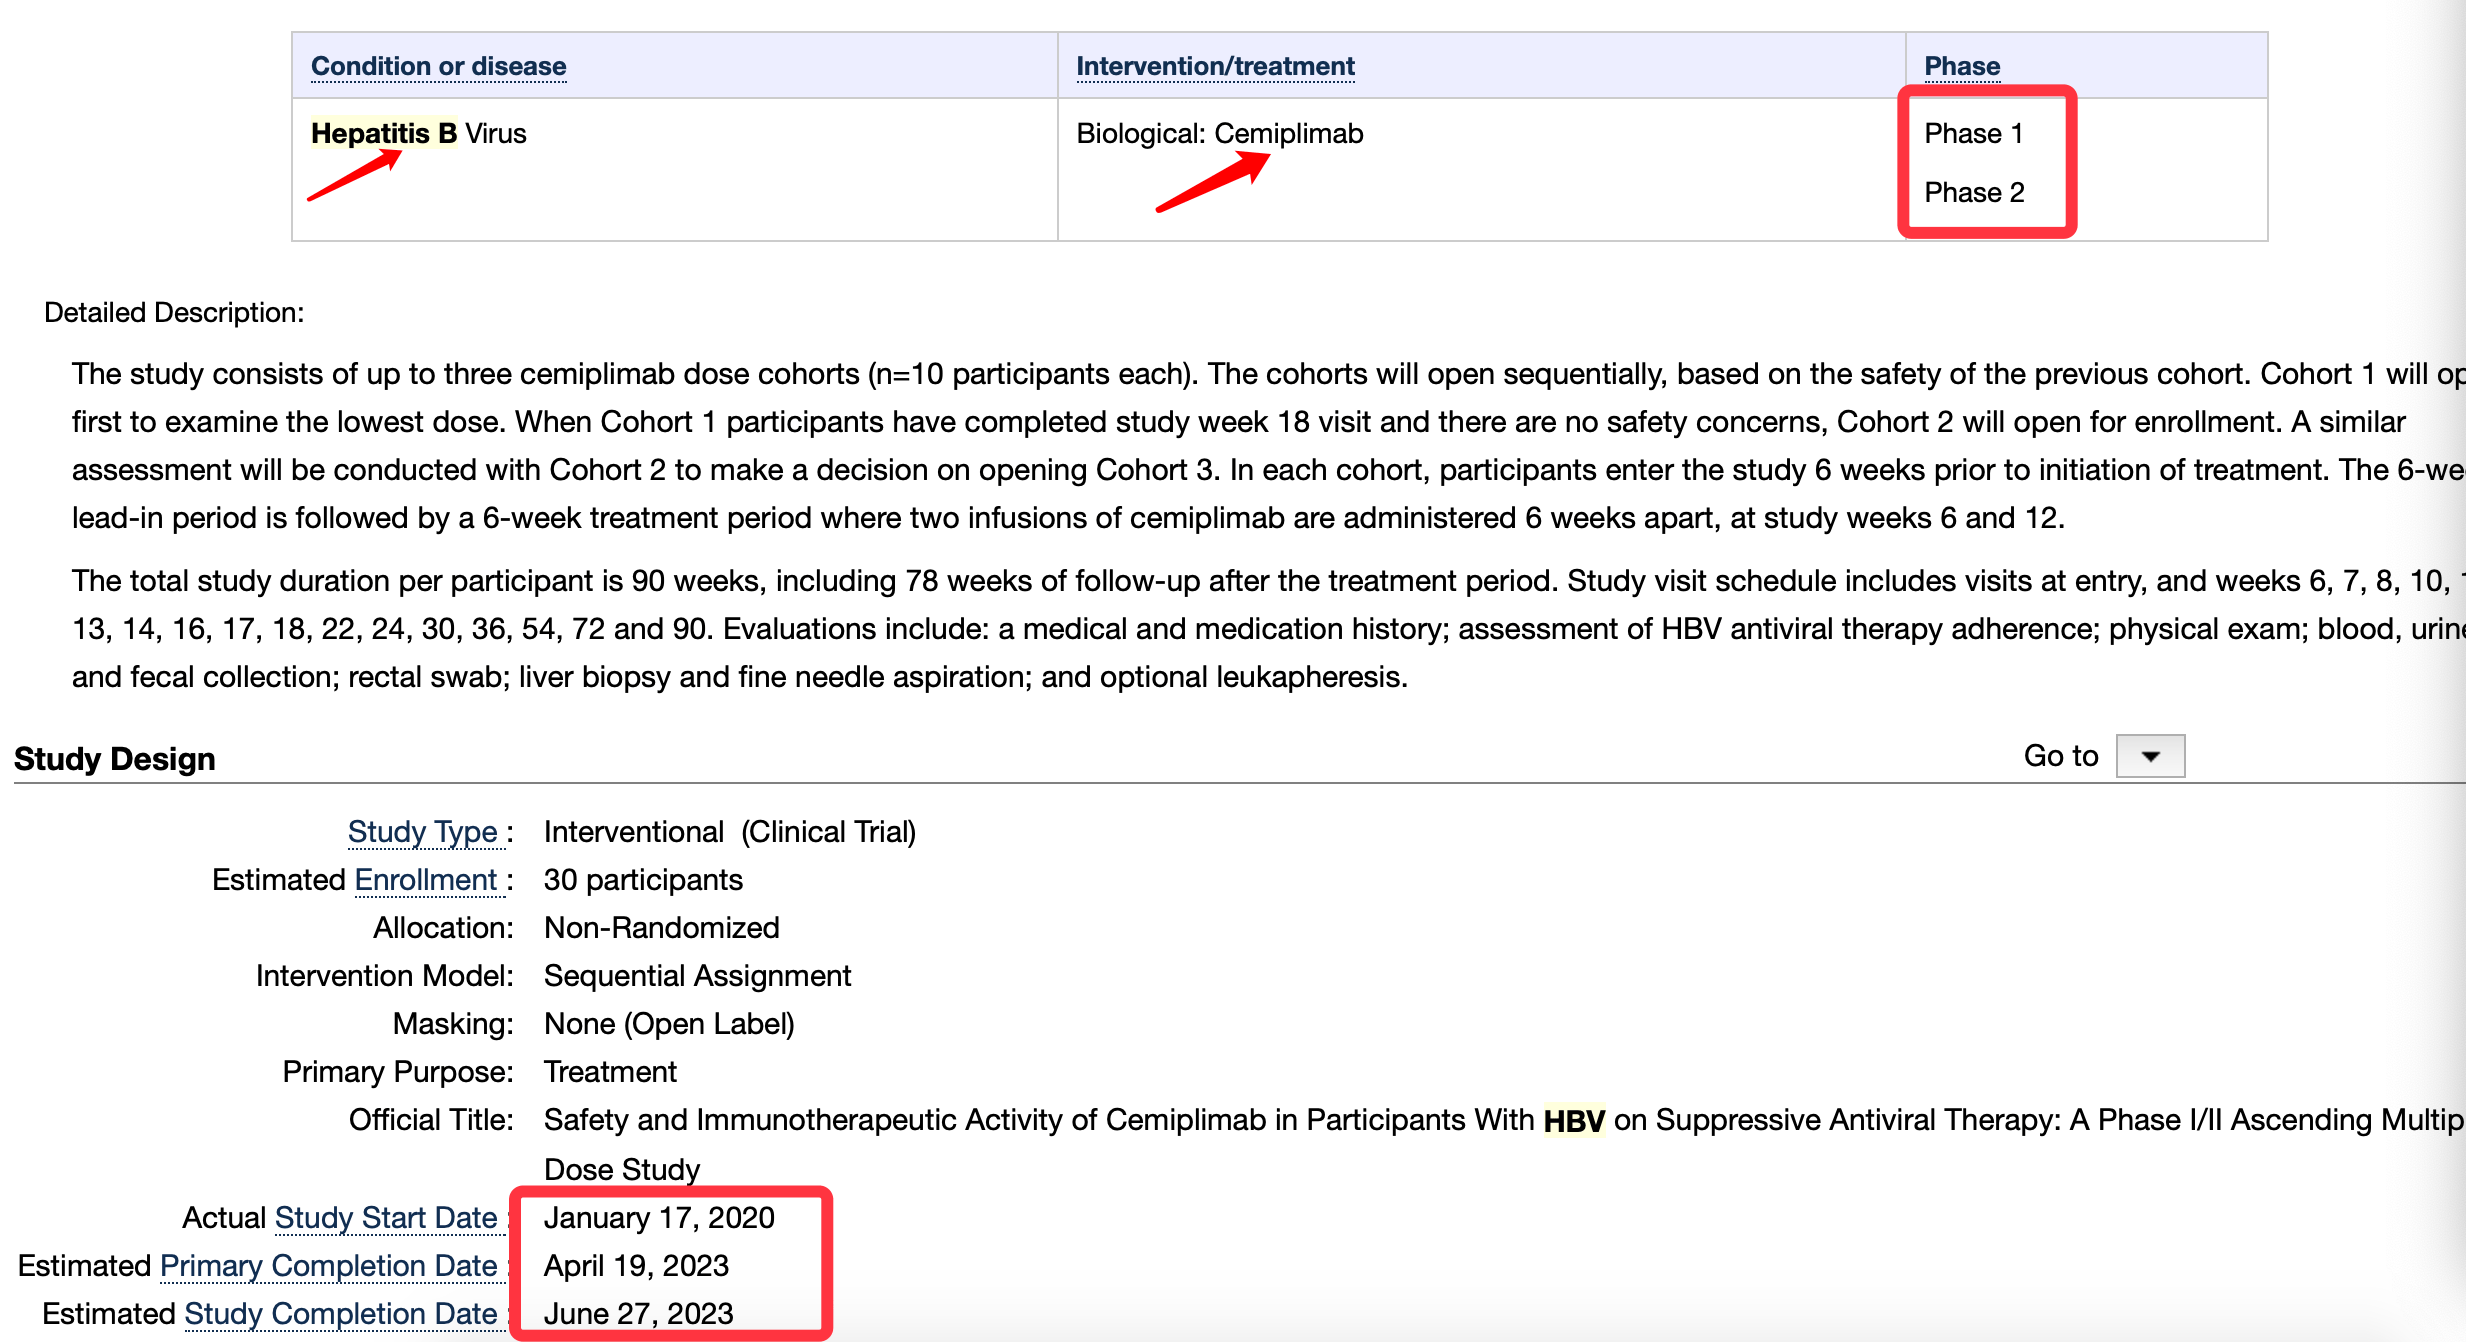Click the Phase 1 table entry
This screenshot has width=2466, height=1342.
pos(1973,133)
